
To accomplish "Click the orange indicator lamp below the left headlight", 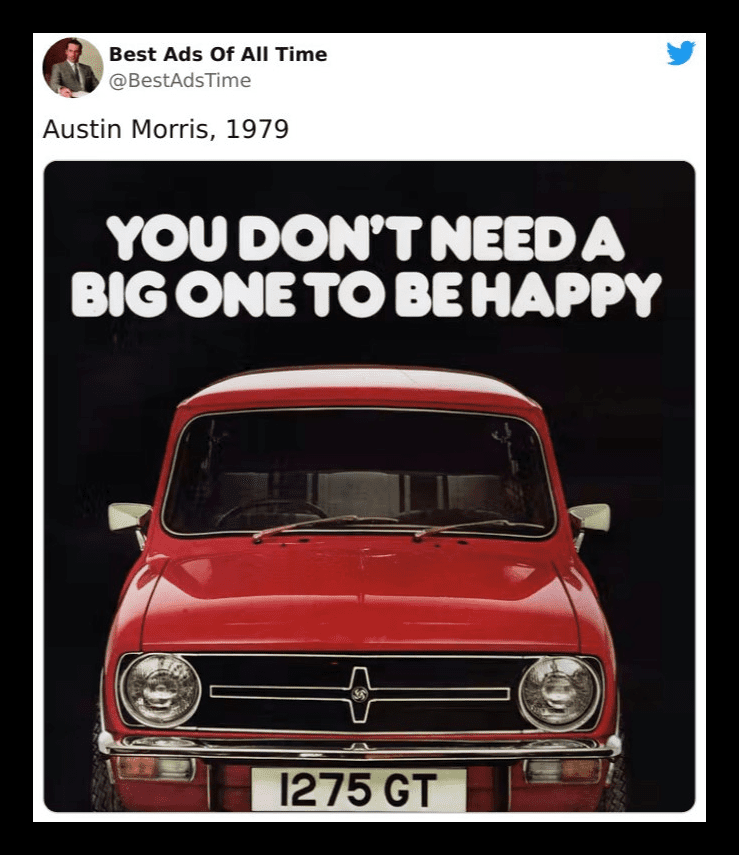I will 155,768.
